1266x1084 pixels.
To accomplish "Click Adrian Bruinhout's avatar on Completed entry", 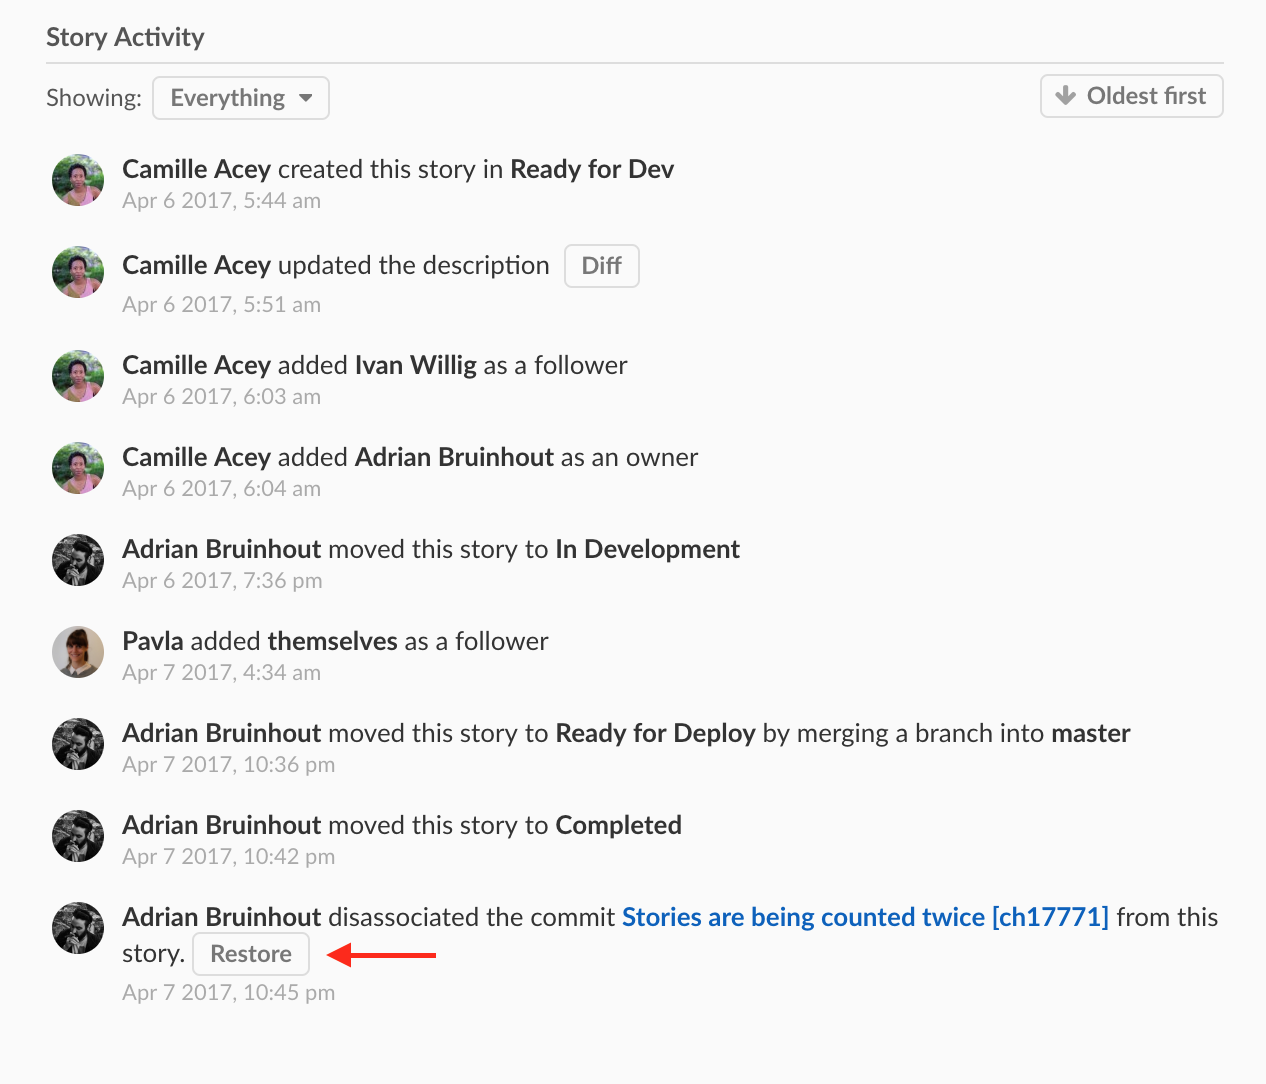I will [x=78, y=836].
